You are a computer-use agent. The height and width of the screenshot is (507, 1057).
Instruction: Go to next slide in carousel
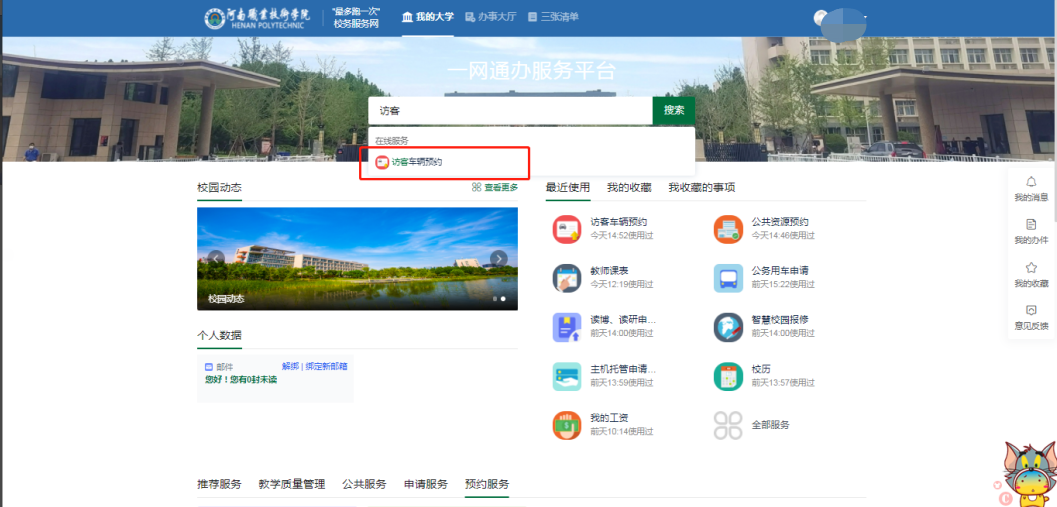(498, 259)
